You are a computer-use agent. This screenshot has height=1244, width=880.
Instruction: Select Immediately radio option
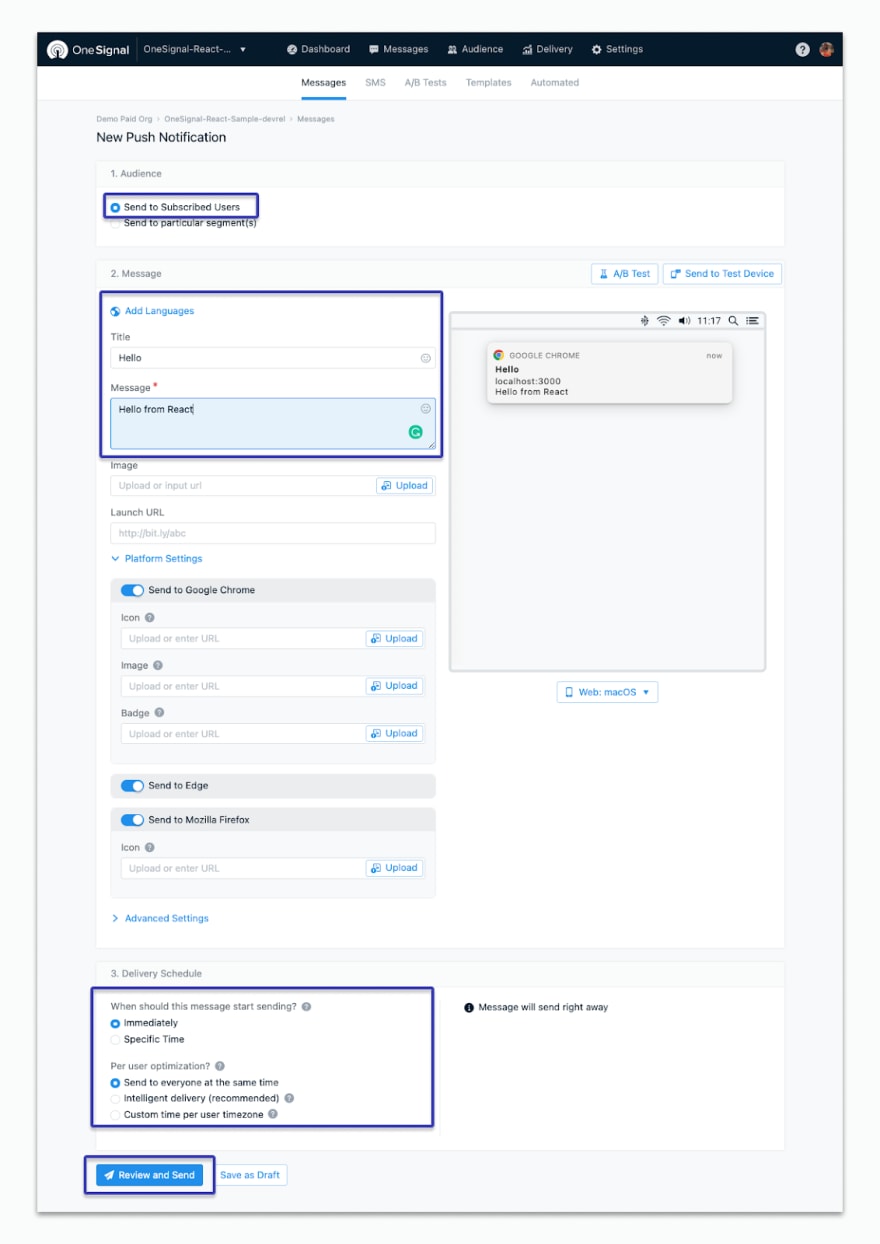click(x=116, y=1023)
